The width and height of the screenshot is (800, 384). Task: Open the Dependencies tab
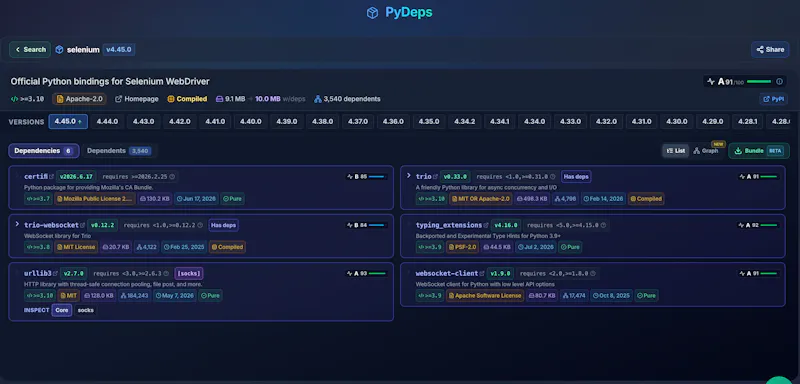(44, 151)
